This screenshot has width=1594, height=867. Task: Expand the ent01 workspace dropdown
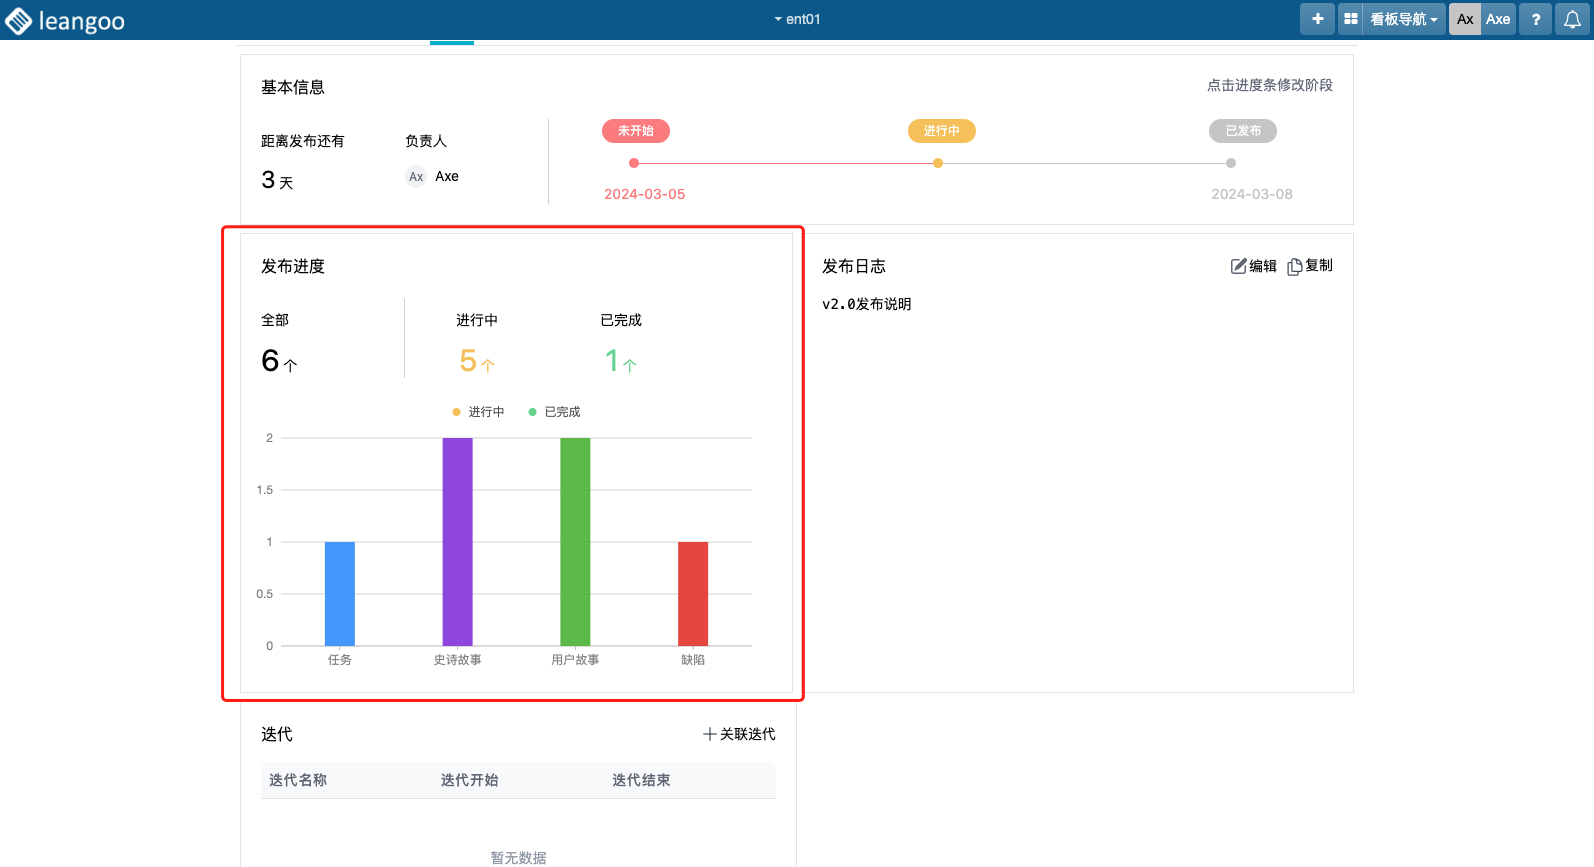coord(797,19)
